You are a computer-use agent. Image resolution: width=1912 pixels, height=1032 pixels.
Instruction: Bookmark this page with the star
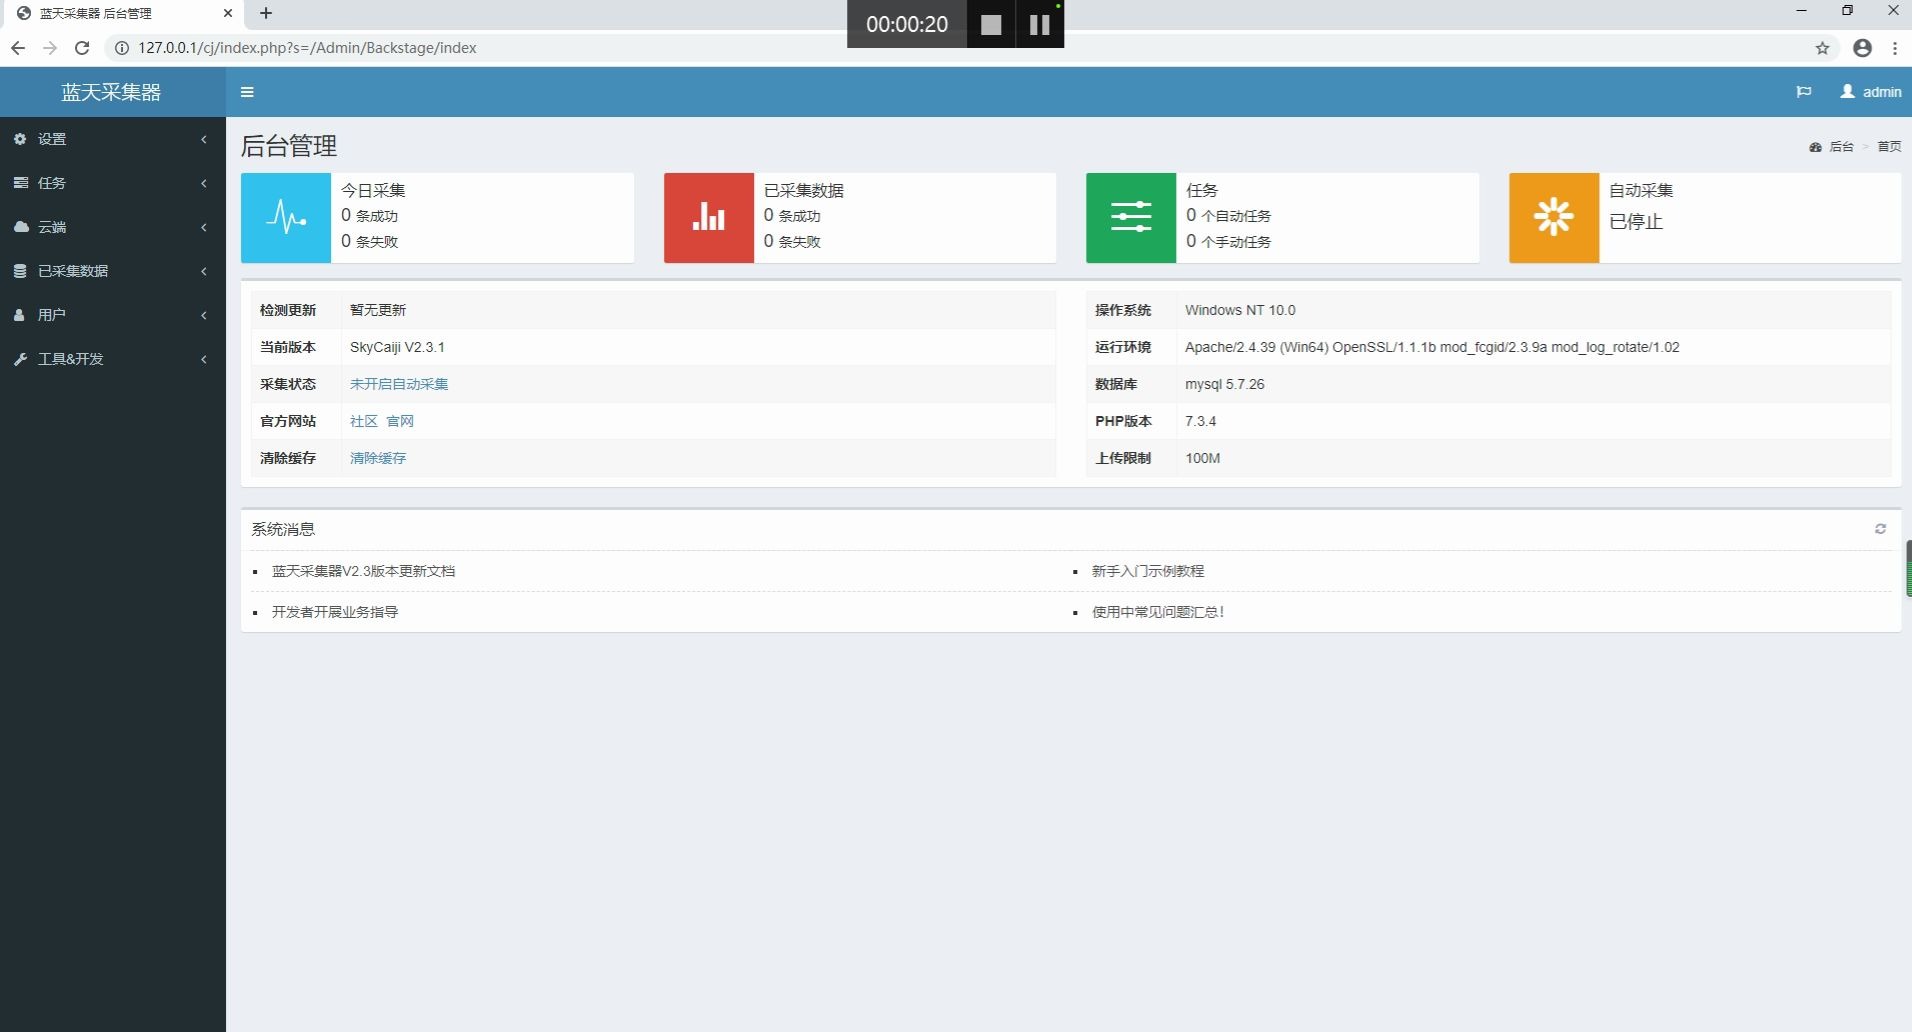click(x=1822, y=48)
